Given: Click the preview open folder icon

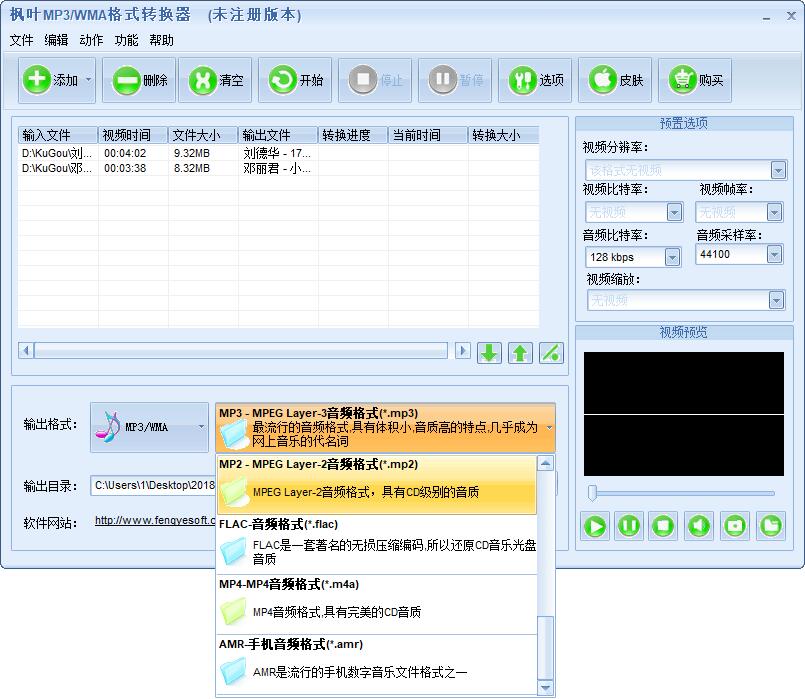Looking at the screenshot, I should click(x=771, y=526).
